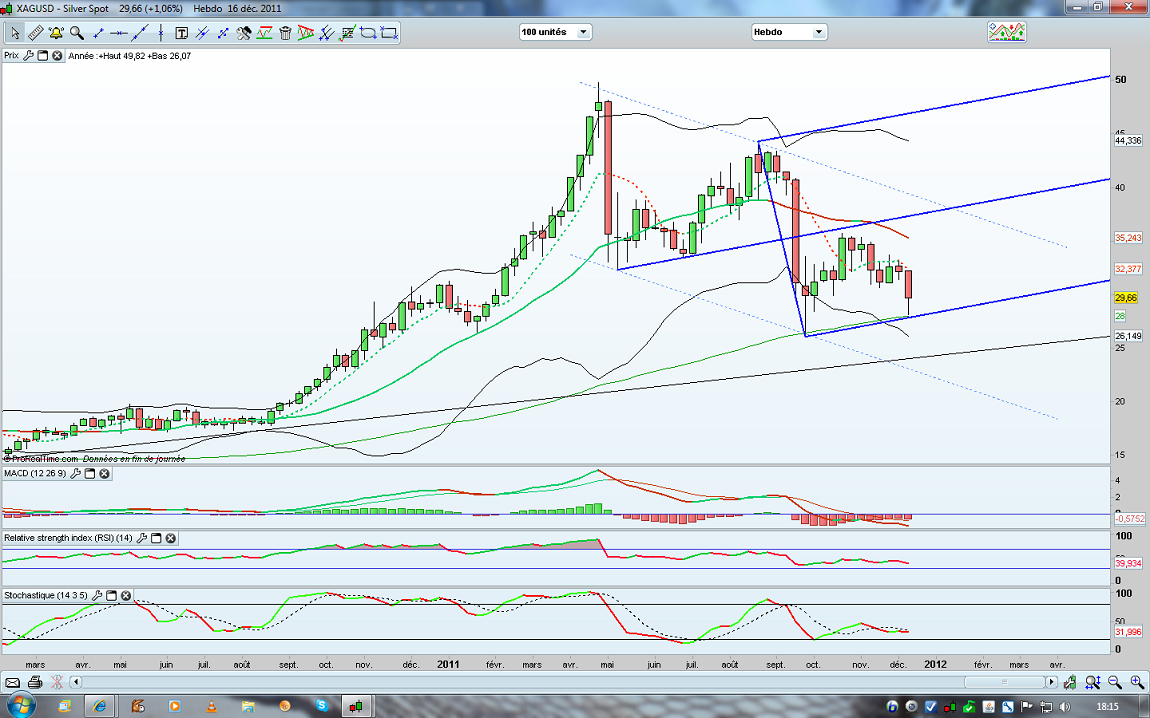Click the 39,934 RSI value label

point(1128,563)
